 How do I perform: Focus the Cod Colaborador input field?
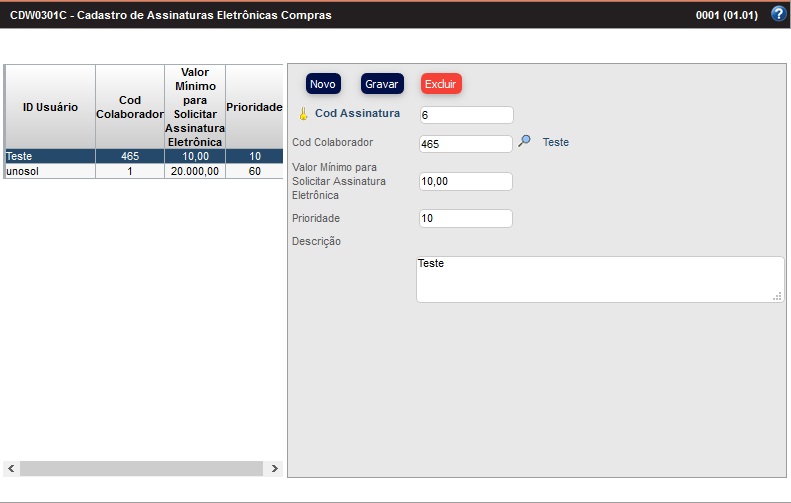tap(466, 144)
